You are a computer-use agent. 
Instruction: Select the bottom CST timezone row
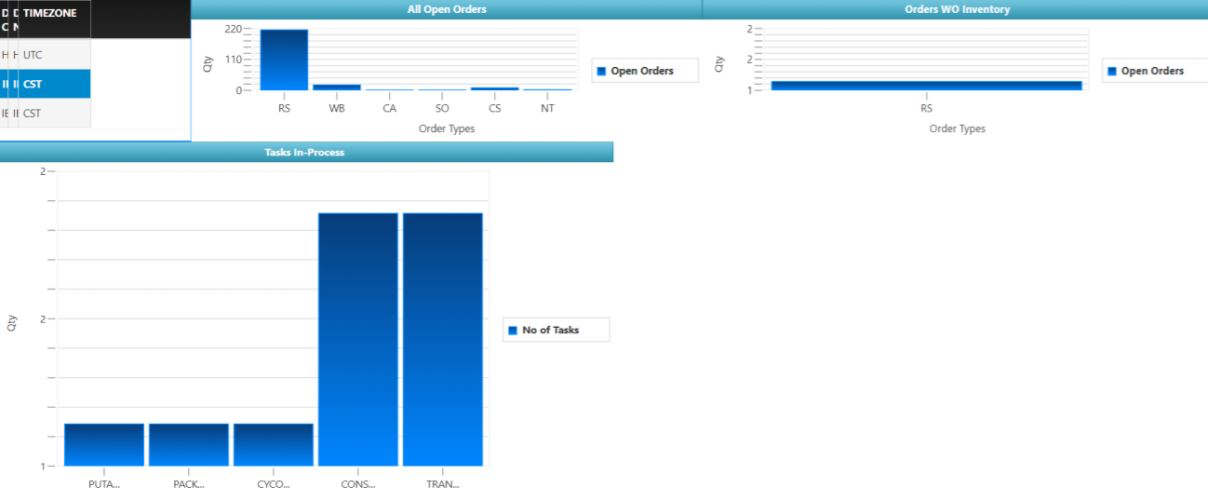45,113
